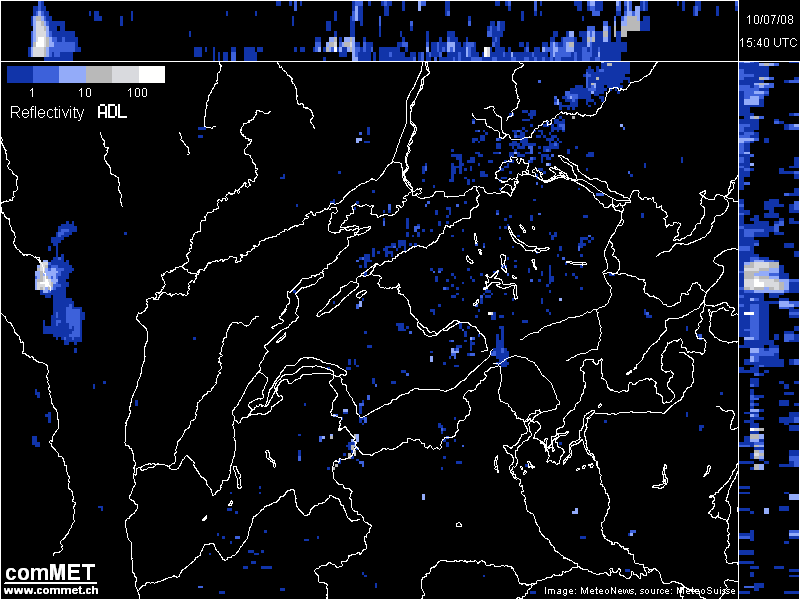800x600 pixels.
Task: Click the dark gray legend swatch
Action: 99,74
